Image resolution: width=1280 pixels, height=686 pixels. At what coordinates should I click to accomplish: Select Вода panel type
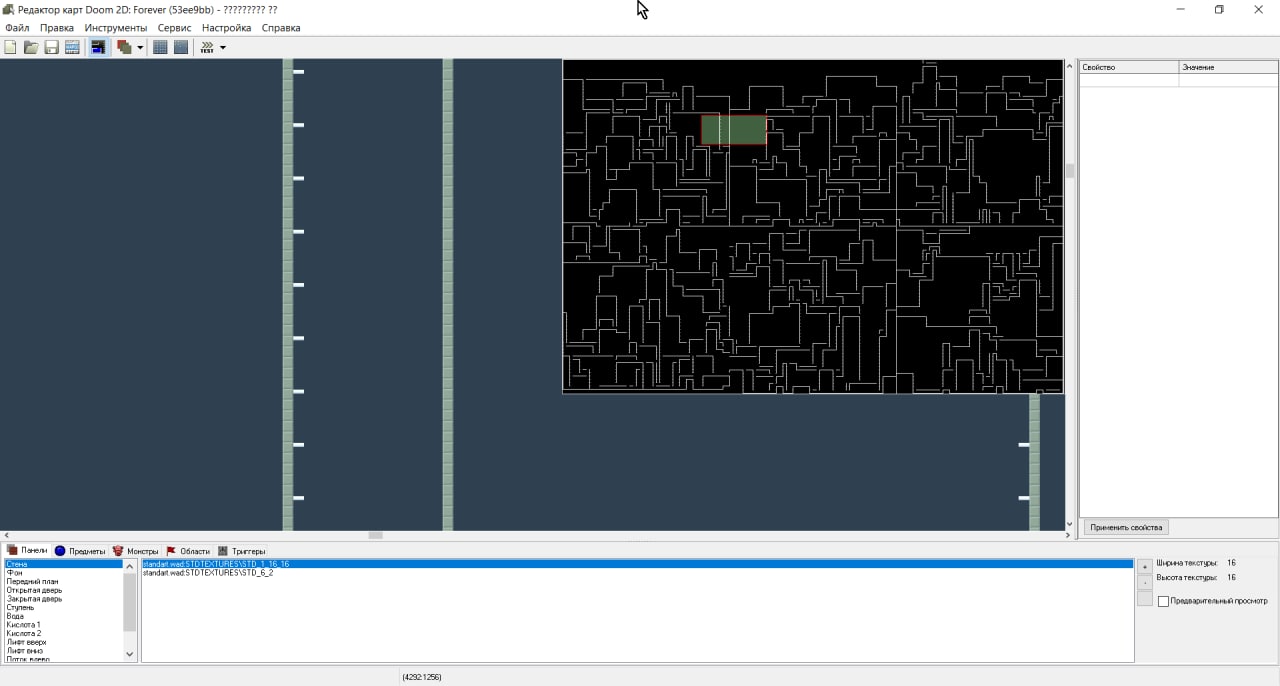tap(64, 616)
